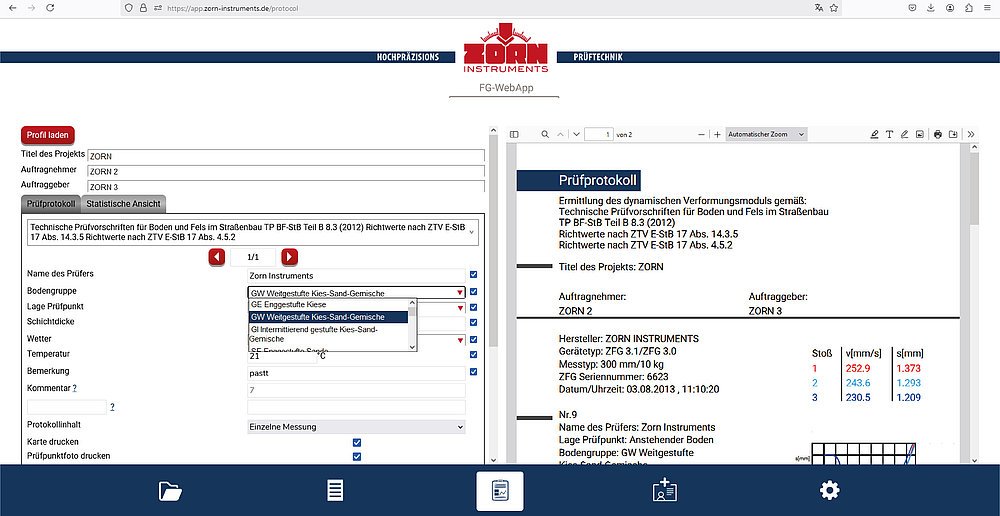The image size is (1000, 516).
Task: Open the contact card icon in bottom bar
Action: 665,490
